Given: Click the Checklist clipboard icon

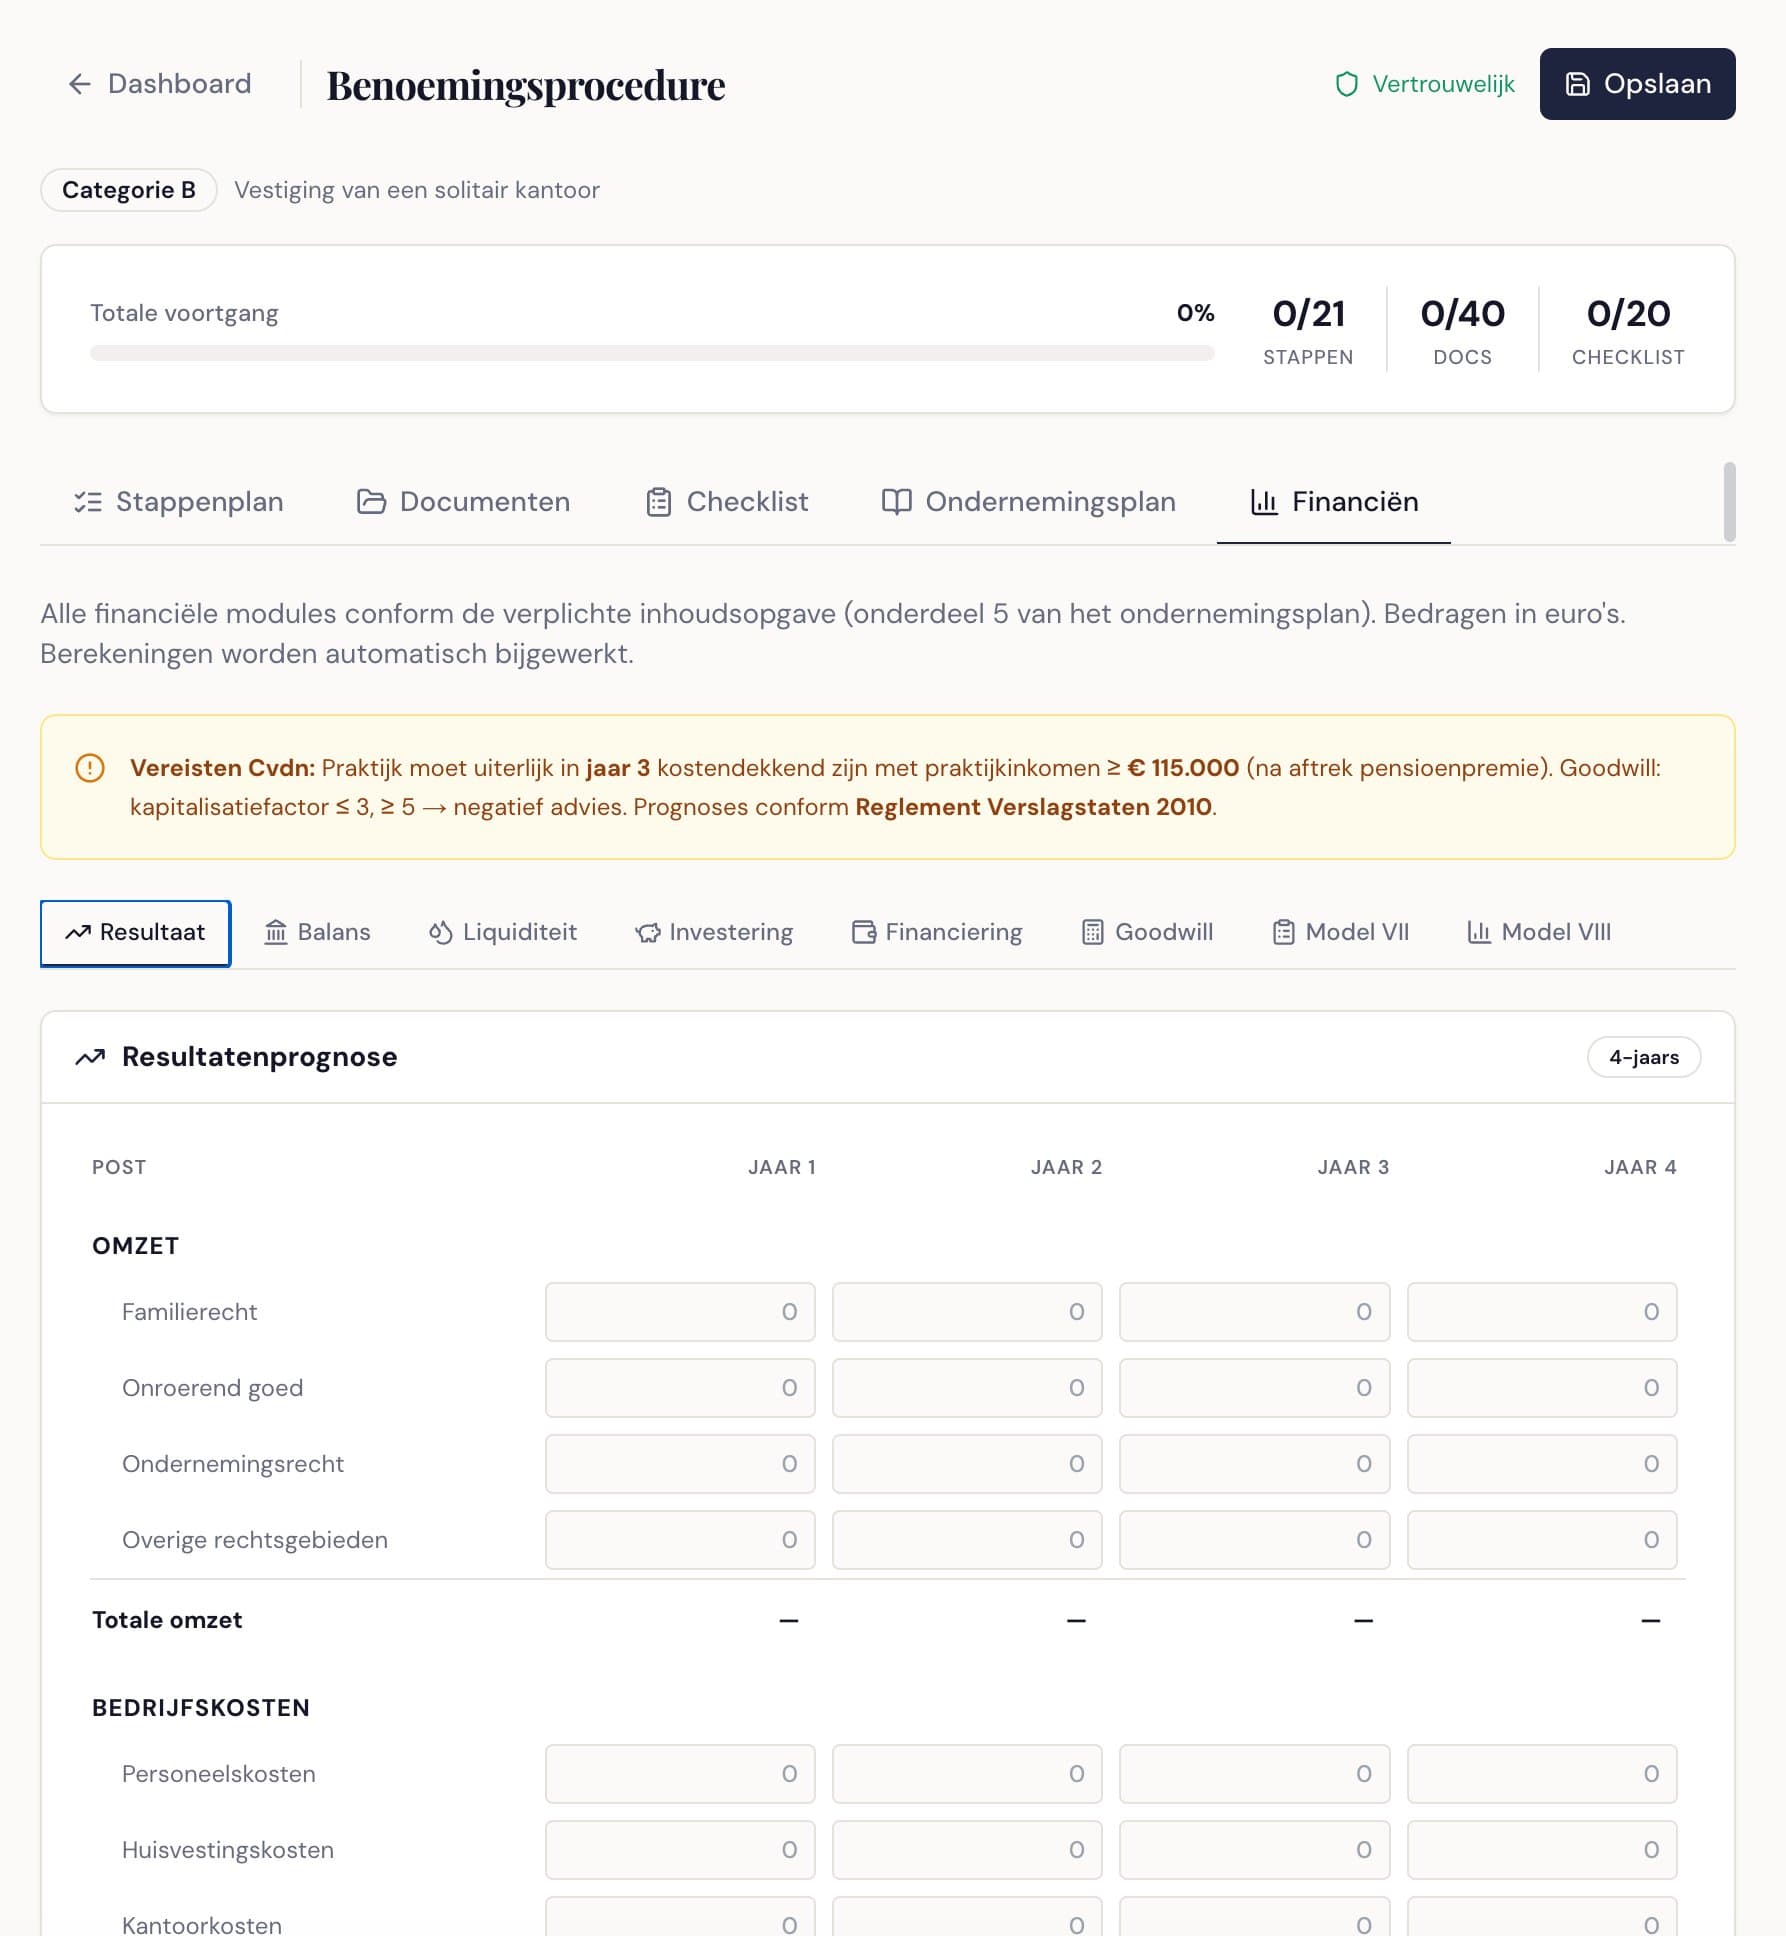Looking at the screenshot, I should pyautogui.click(x=658, y=502).
